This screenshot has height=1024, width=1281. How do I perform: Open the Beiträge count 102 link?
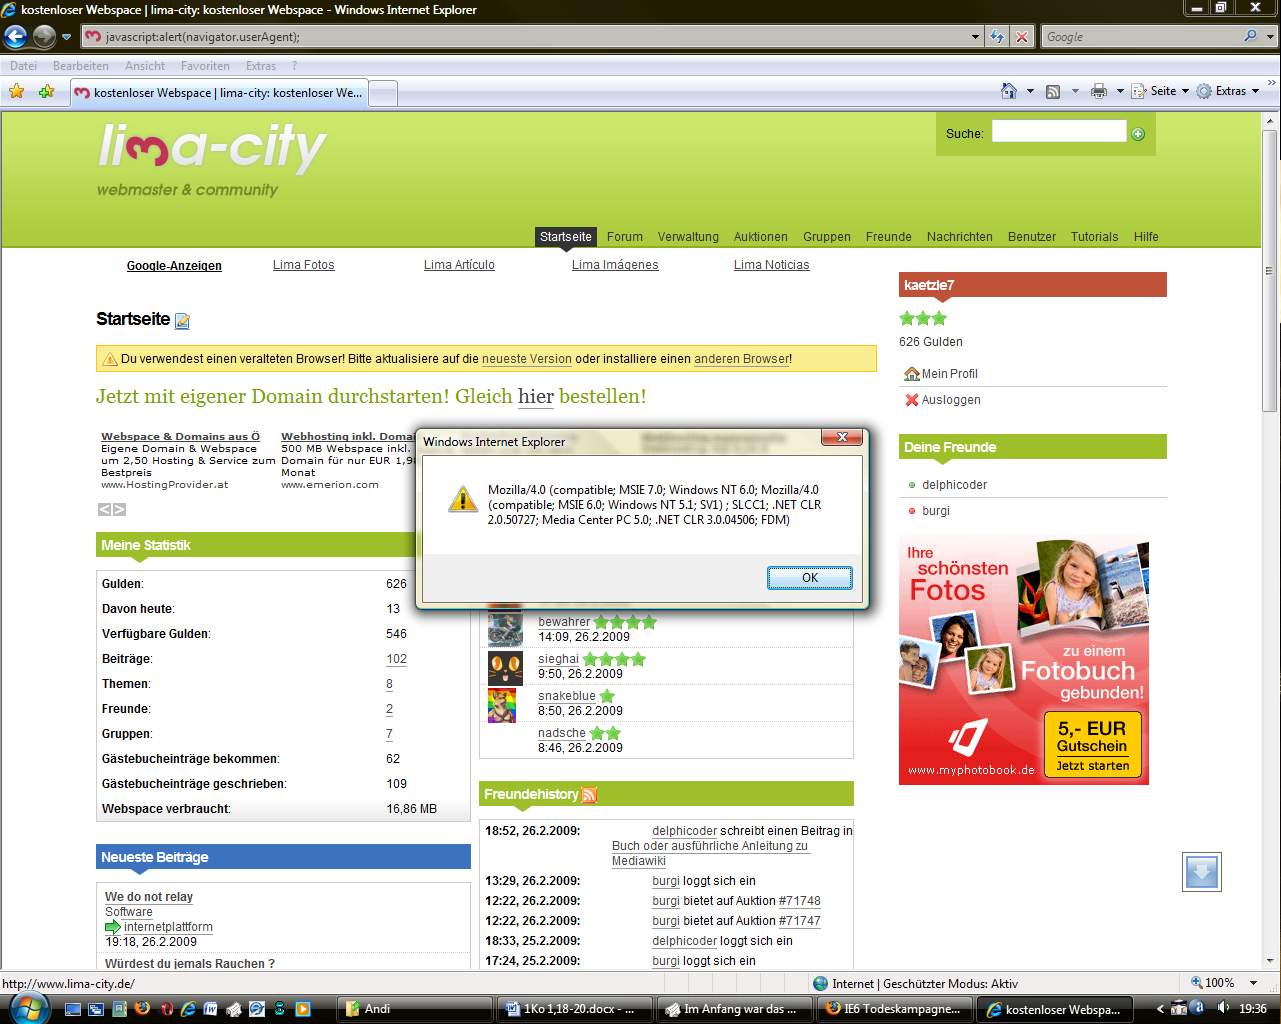(396, 659)
